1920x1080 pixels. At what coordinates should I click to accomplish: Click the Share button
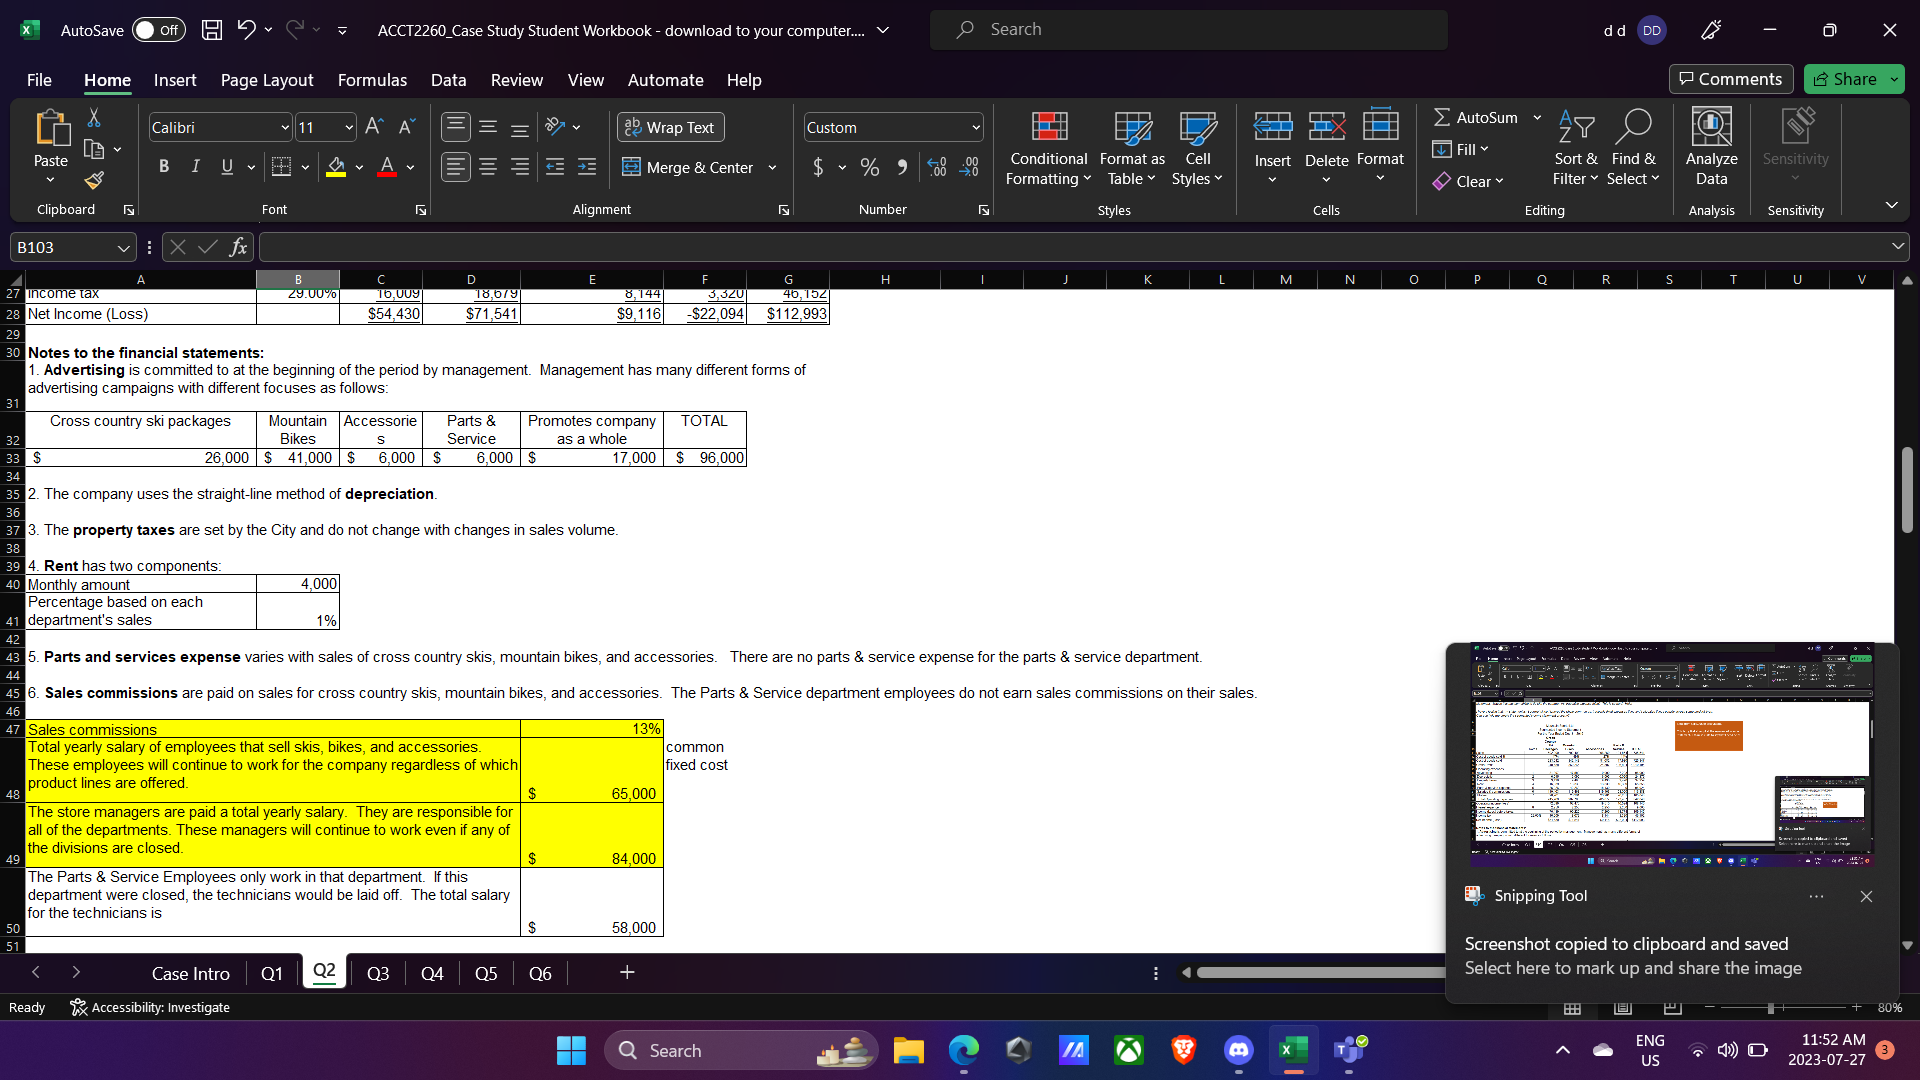[1845, 79]
